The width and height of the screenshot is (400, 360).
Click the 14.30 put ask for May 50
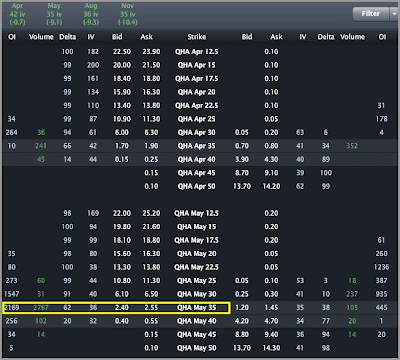coord(271,348)
